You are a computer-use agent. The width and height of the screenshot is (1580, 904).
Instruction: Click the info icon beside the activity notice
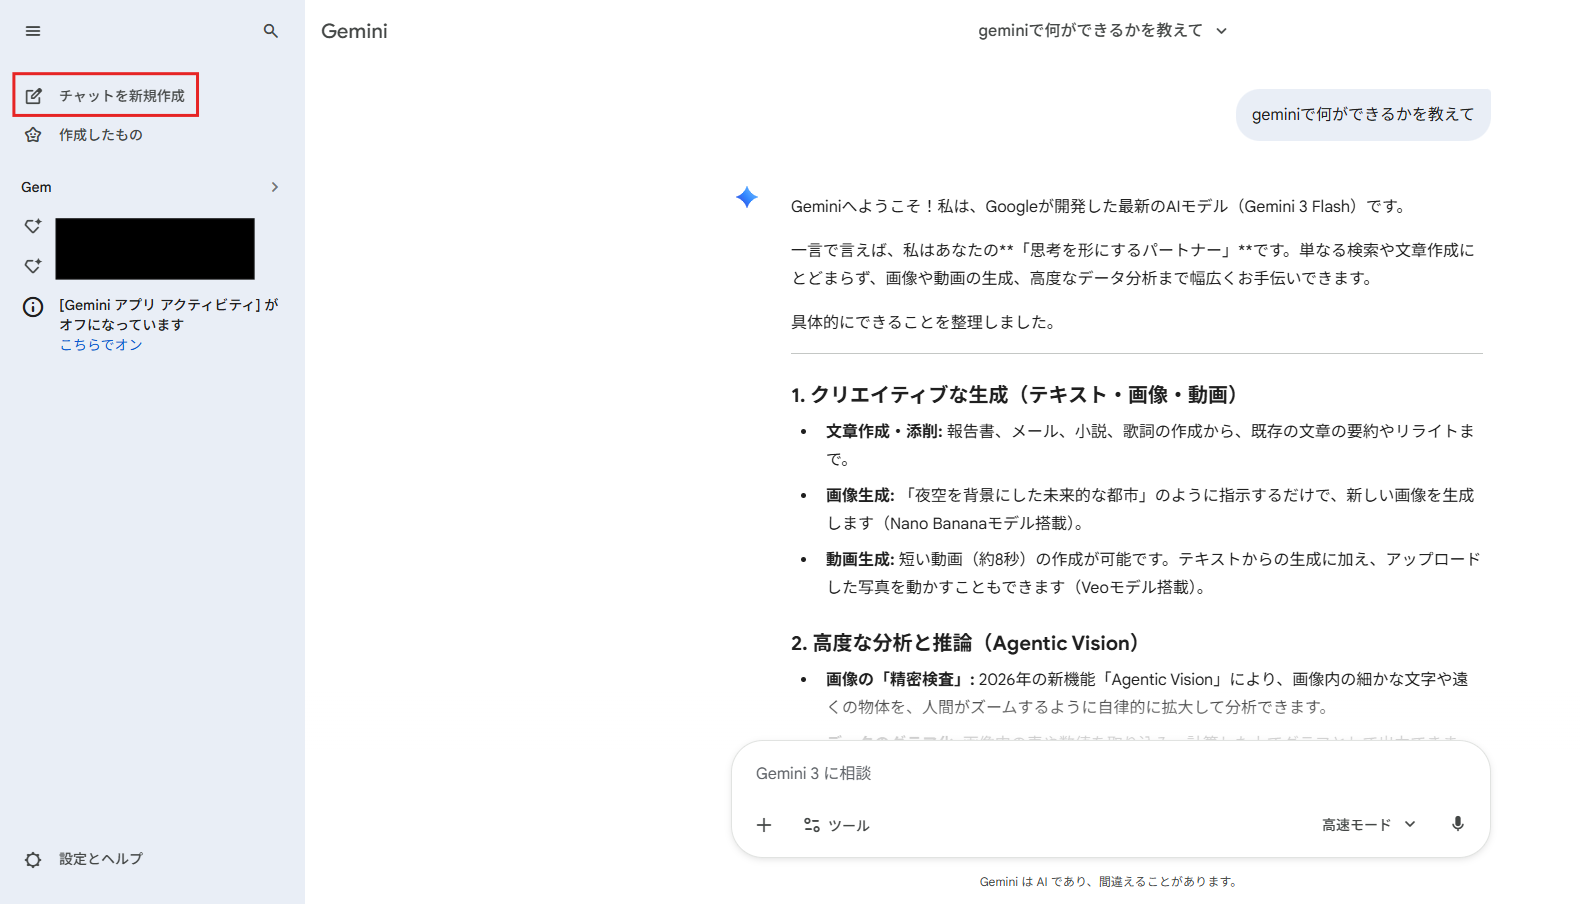(x=33, y=307)
